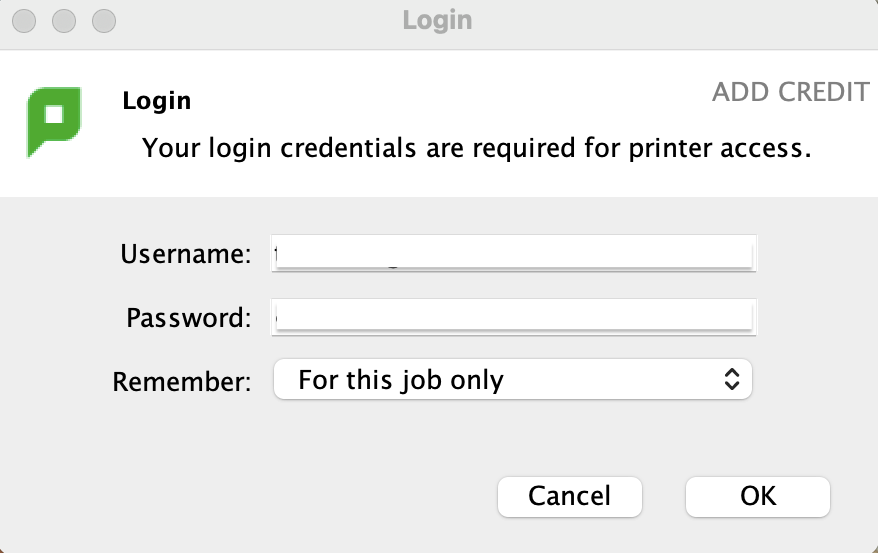Click the Remember: label
Screen dimensions: 878x553
(182, 382)
